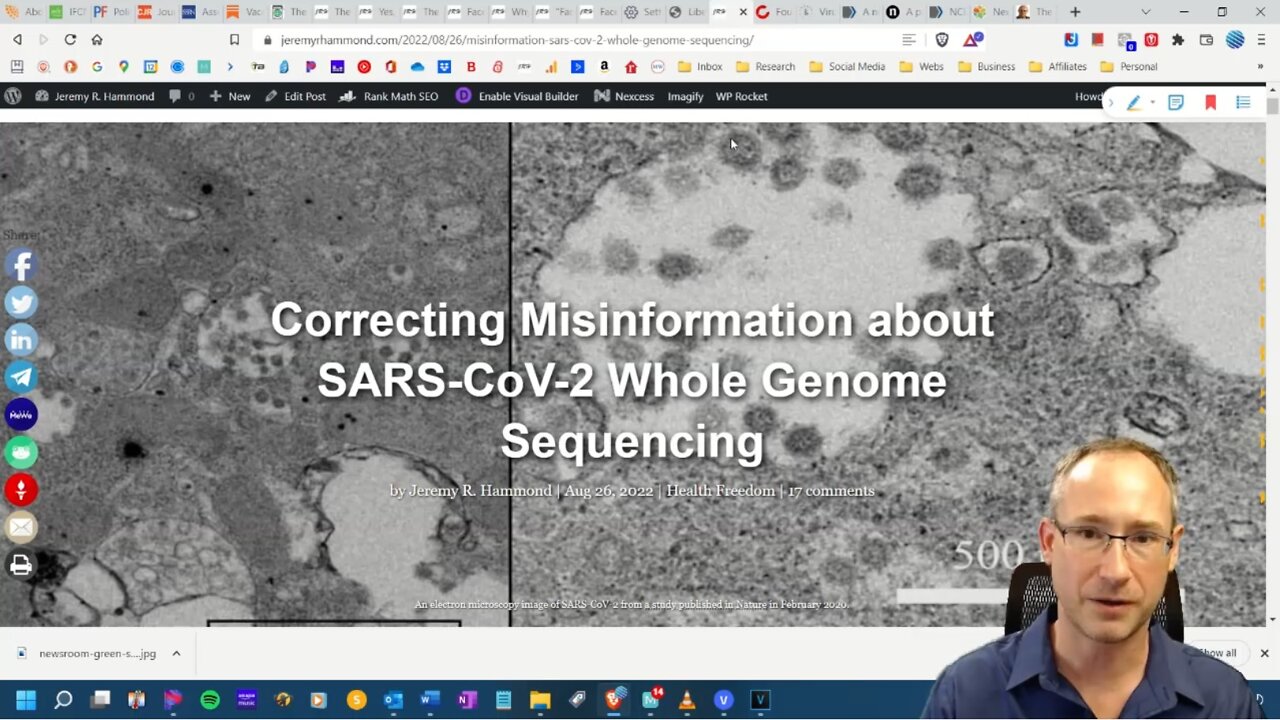Open tab search dropdown arrow
Screen dimensions: 1280x720
coord(1145,12)
